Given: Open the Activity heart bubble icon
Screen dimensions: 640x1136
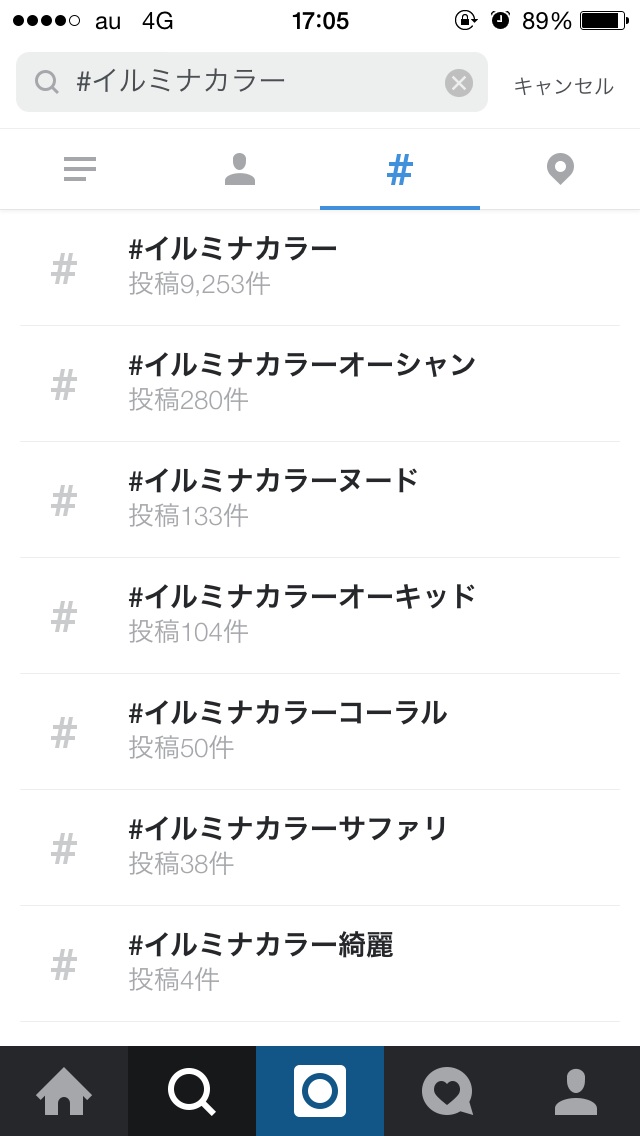Looking at the screenshot, I should (x=447, y=1091).
